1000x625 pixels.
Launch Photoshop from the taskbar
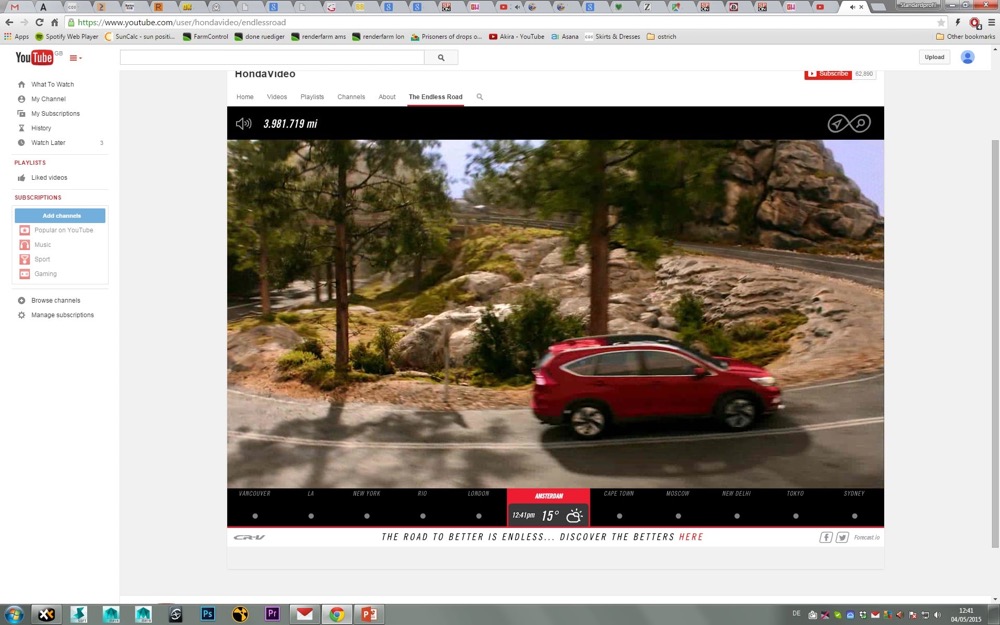point(207,614)
